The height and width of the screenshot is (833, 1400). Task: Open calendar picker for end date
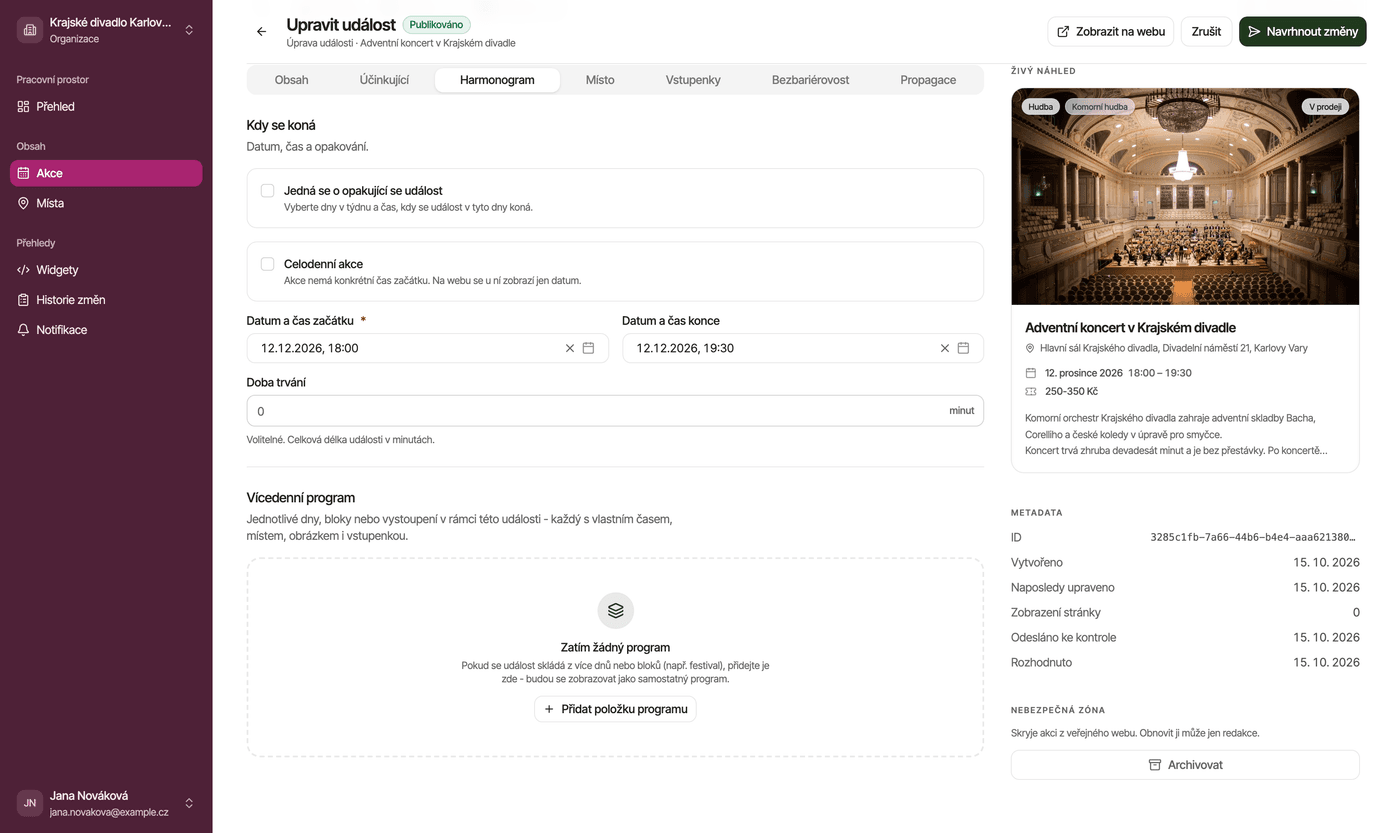click(964, 348)
